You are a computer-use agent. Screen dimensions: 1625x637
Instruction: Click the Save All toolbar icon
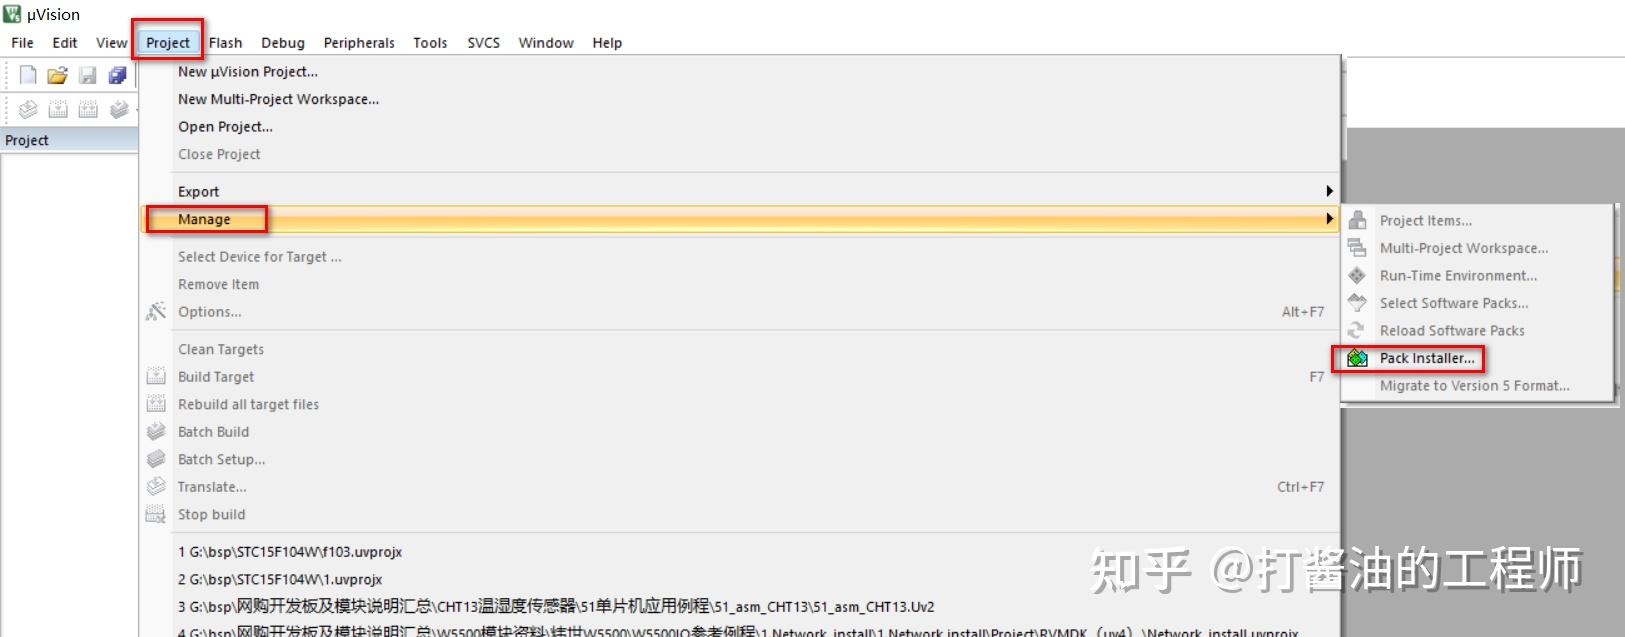[x=118, y=75]
